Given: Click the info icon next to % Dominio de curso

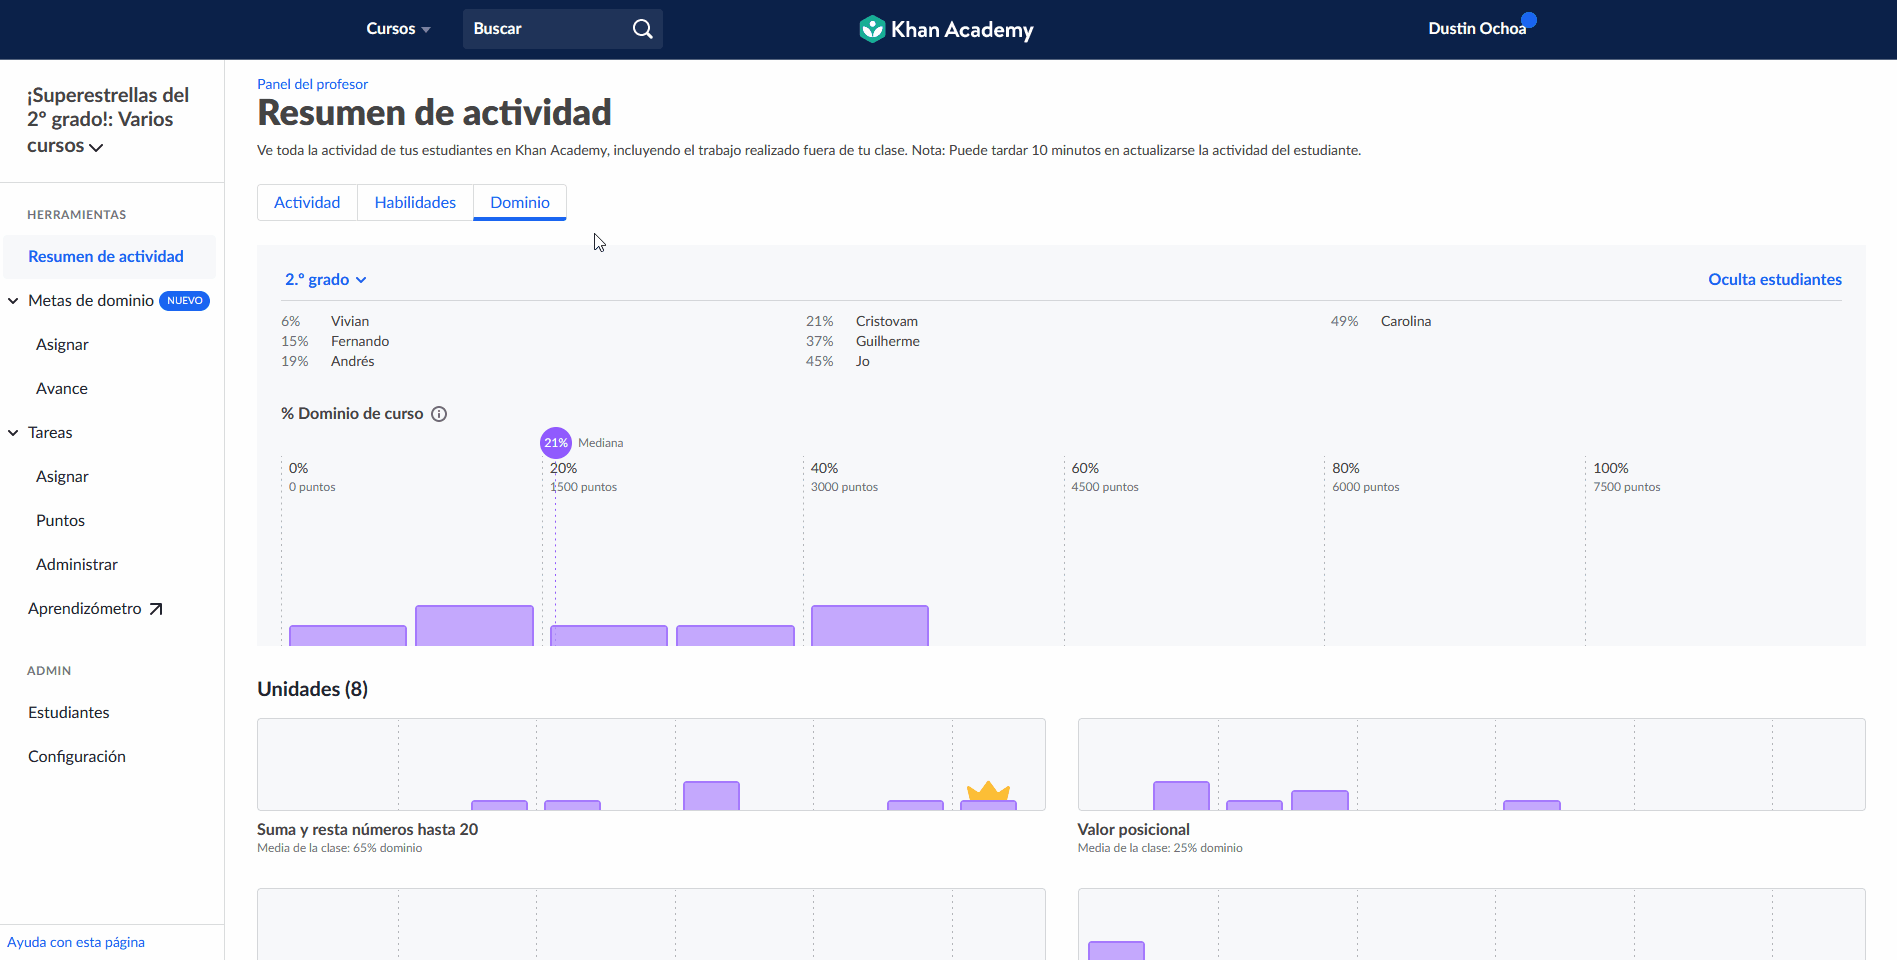Looking at the screenshot, I should [x=439, y=414].
